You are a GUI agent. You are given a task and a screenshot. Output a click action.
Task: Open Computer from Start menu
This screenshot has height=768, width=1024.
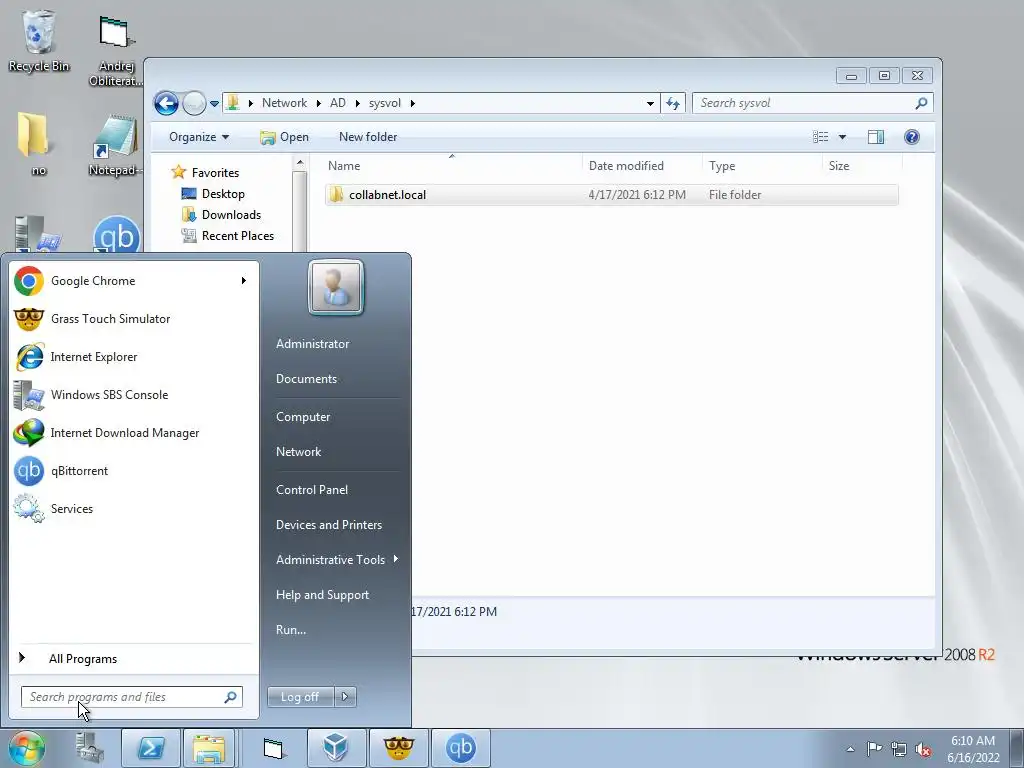point(303,417)
